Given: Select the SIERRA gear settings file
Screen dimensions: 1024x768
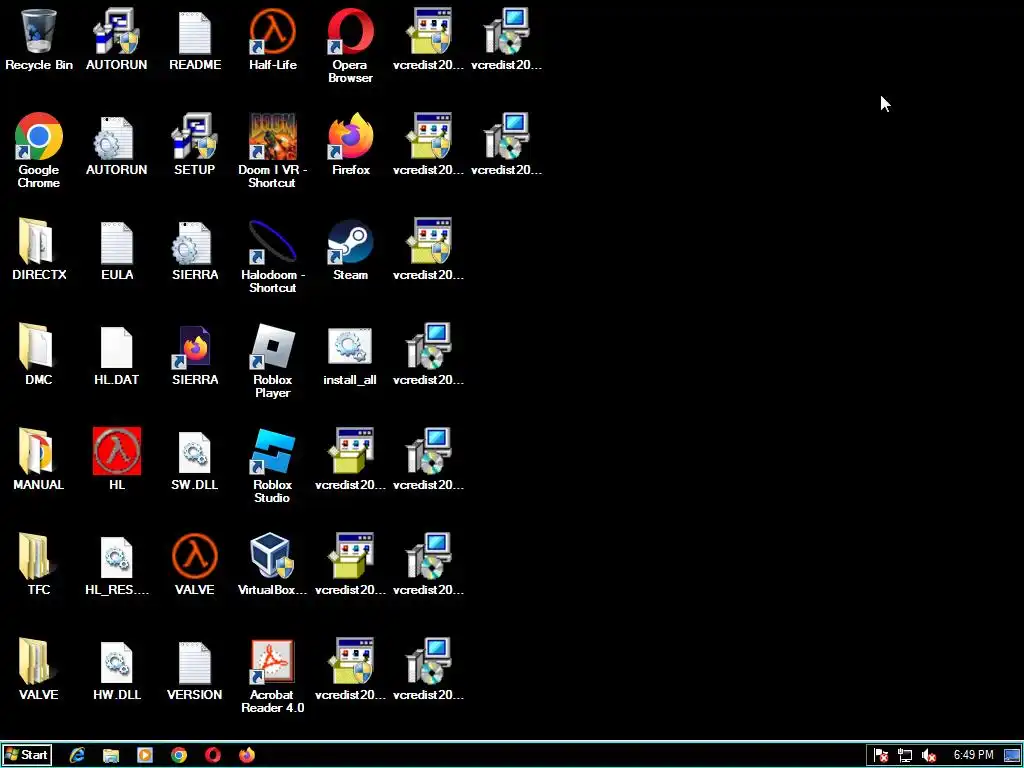Looking at the screenshot, I should pyautogui.click(x=195, y=249).
